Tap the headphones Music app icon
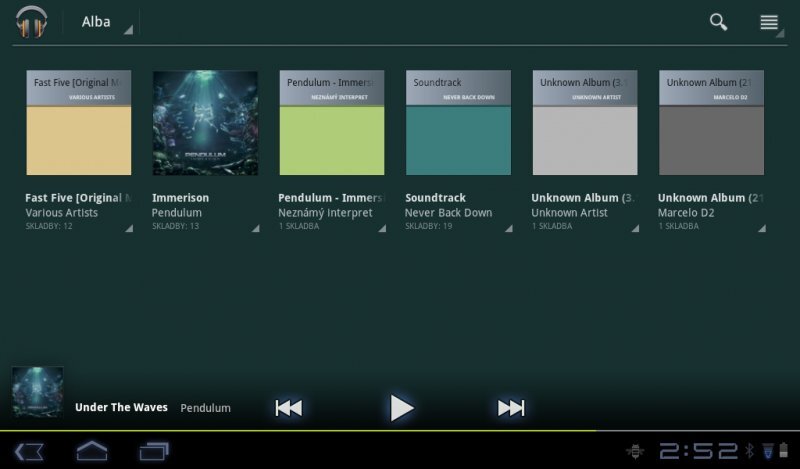This screenshot has height=469, width=800. (31, 22)
